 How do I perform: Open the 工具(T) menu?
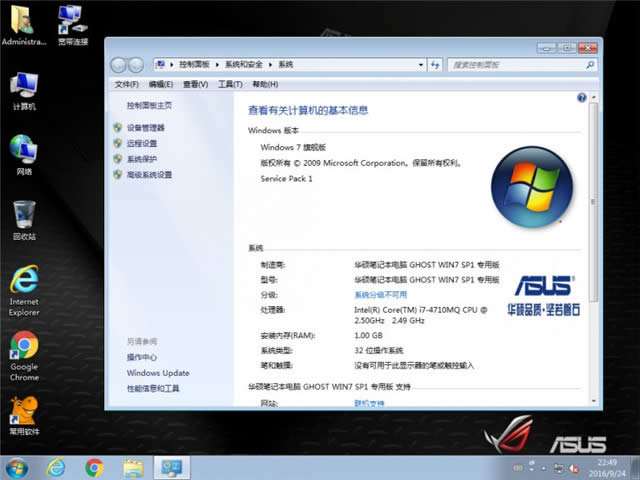pos(230,84)
